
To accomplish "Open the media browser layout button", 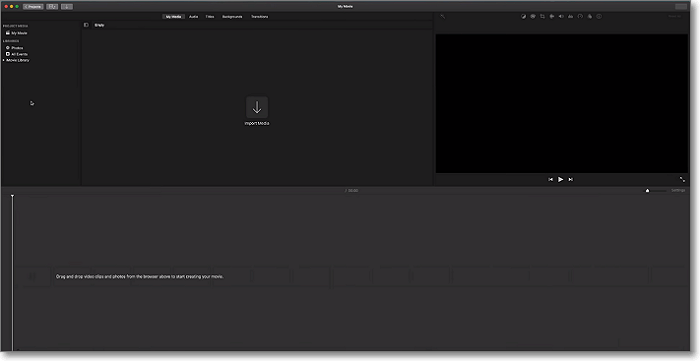I will coord(52,7).
